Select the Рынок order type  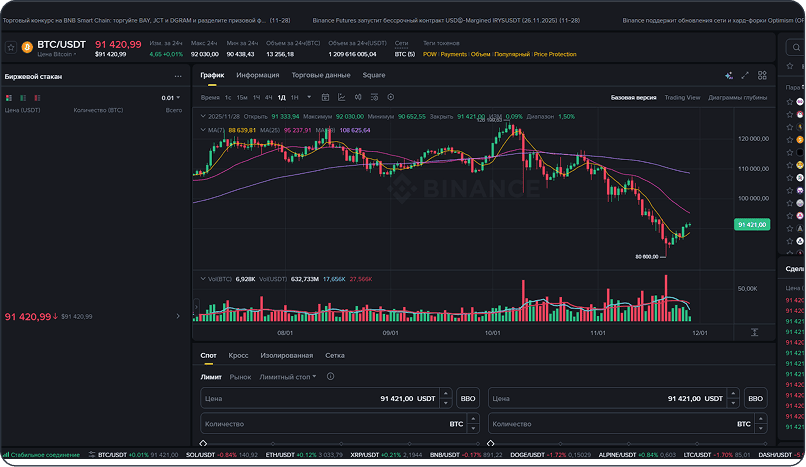[240, 377]
